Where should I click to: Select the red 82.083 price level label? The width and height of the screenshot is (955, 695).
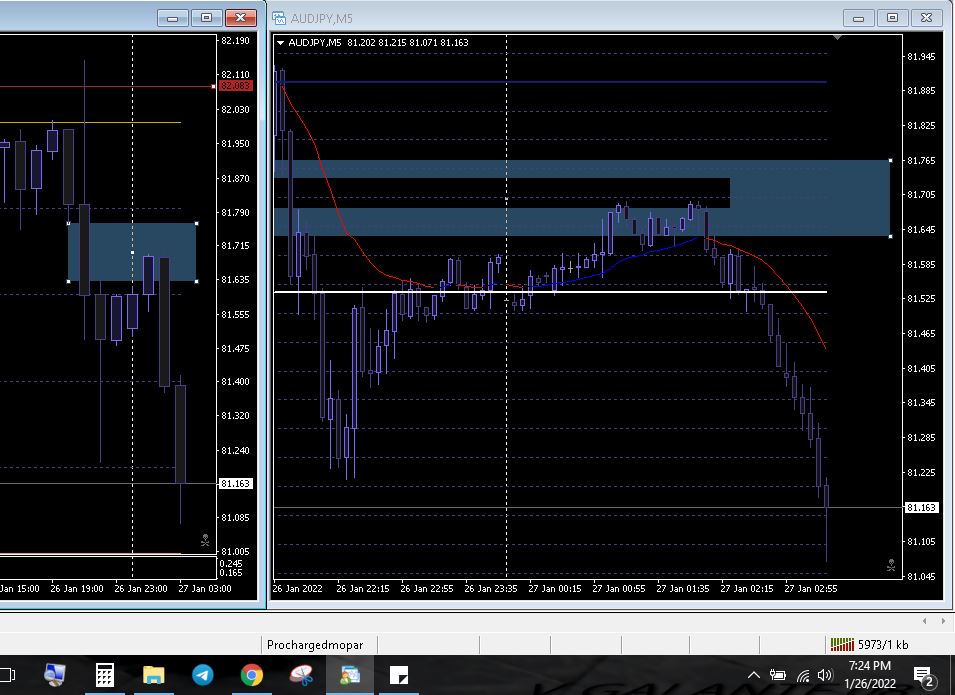[x=236, y=86]
